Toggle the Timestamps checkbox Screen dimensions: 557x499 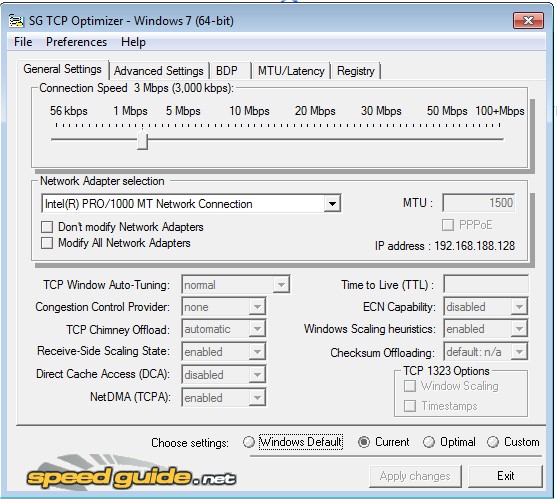(410, 406)
